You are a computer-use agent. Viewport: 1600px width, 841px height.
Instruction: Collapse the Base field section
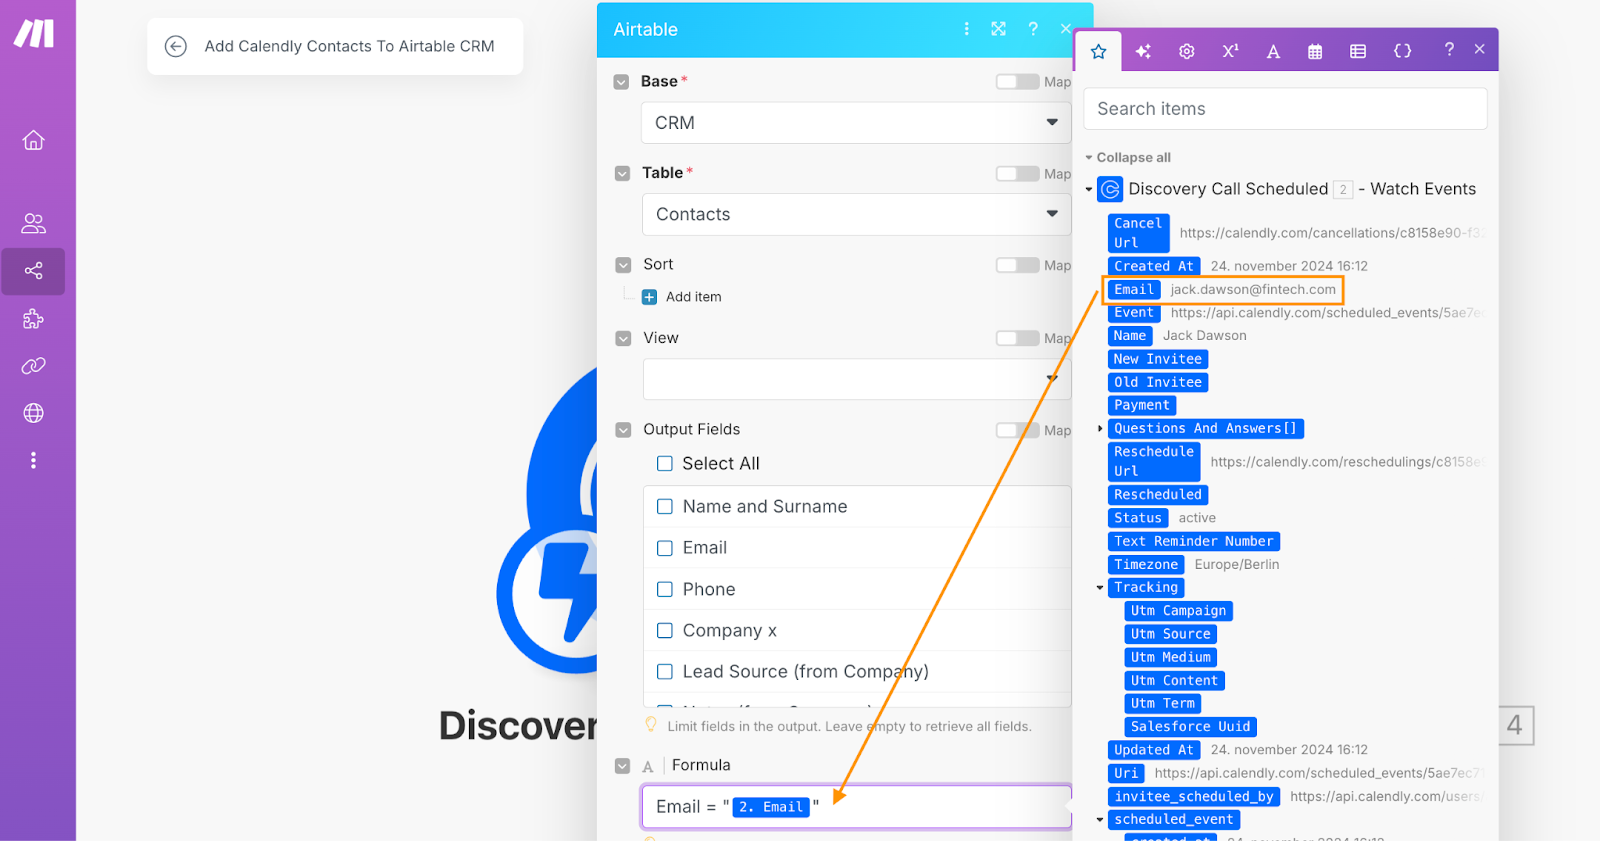coord(621,81)
